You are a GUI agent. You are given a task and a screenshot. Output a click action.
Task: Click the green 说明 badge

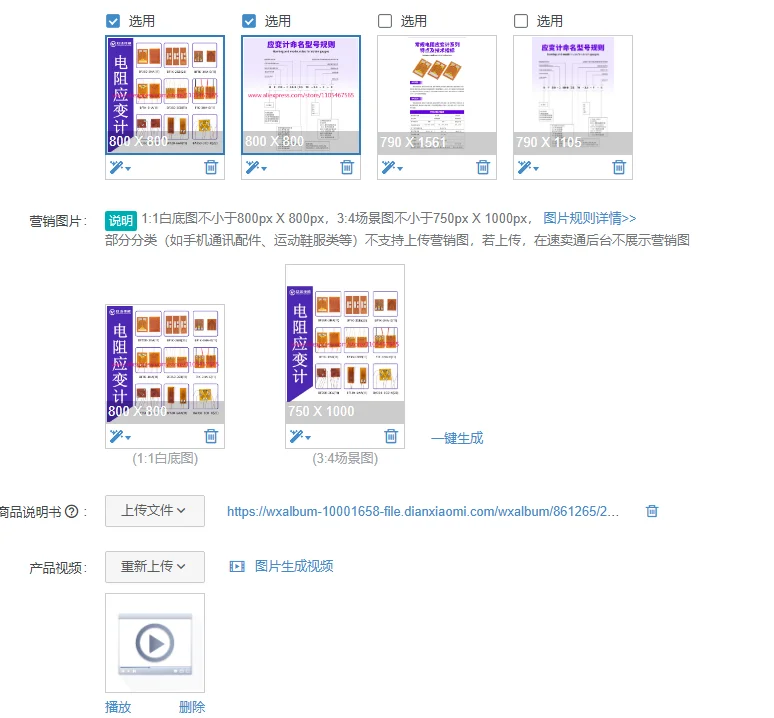tap(121, 220)
